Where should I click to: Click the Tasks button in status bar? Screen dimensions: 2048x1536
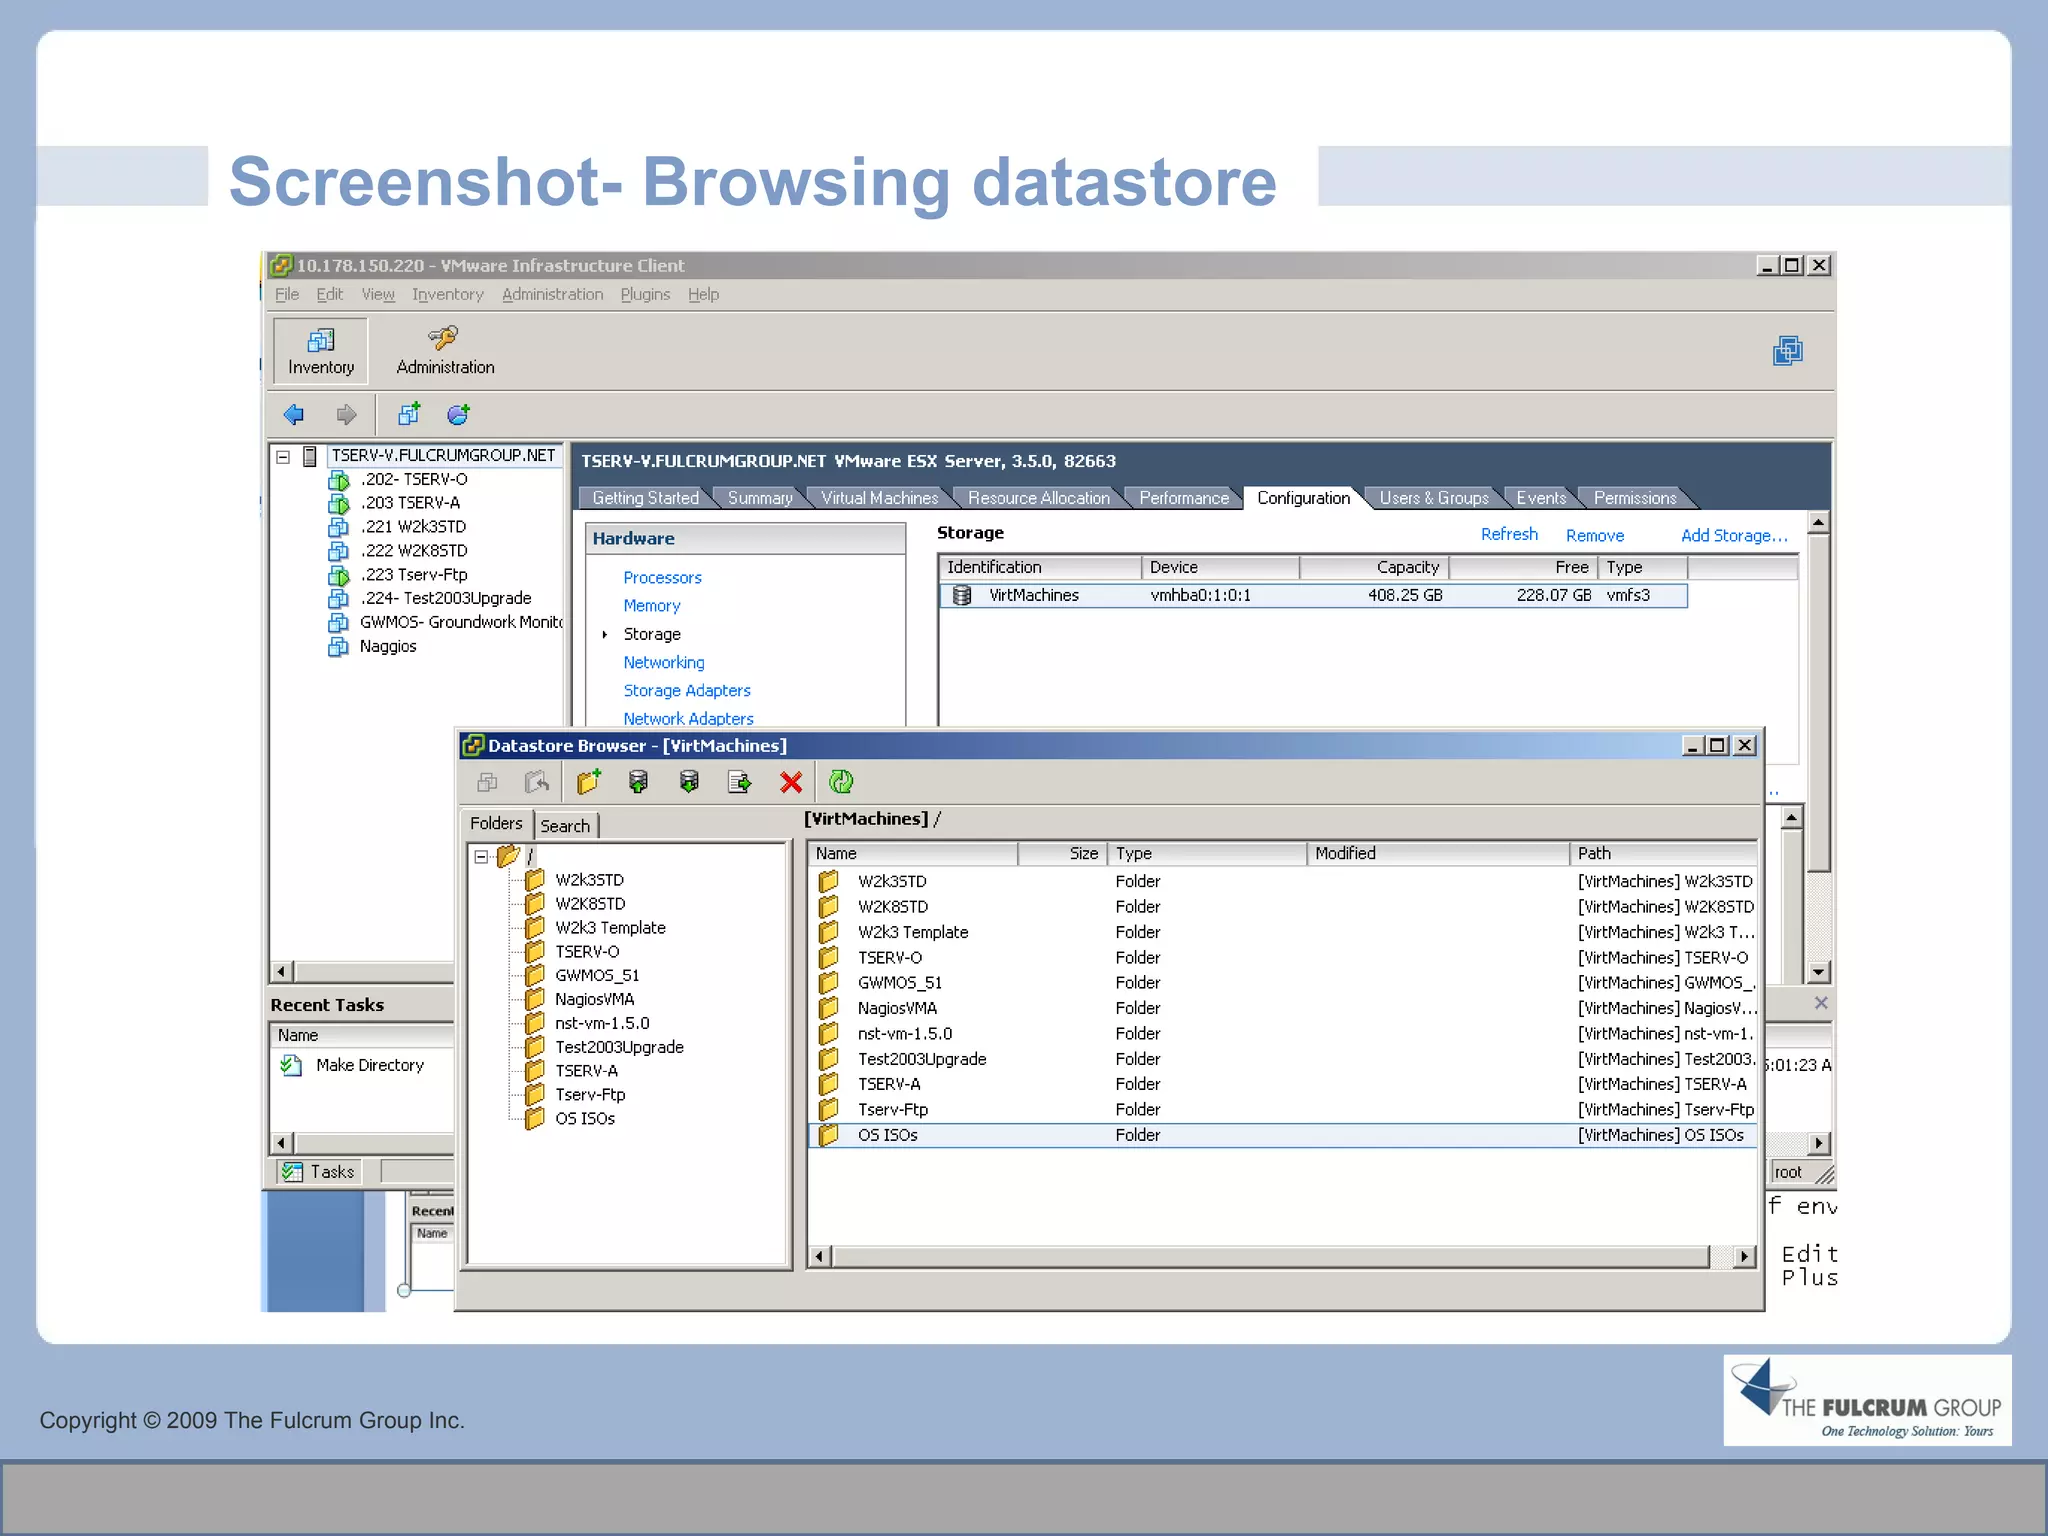[x=319, y=1172]
